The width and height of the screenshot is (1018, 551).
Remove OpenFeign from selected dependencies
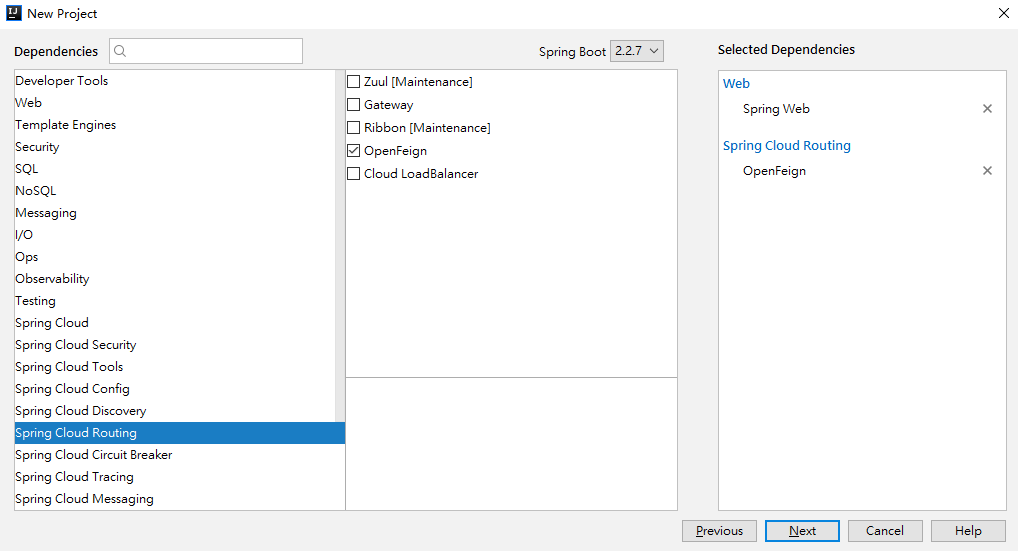click(x=987, y=171)
